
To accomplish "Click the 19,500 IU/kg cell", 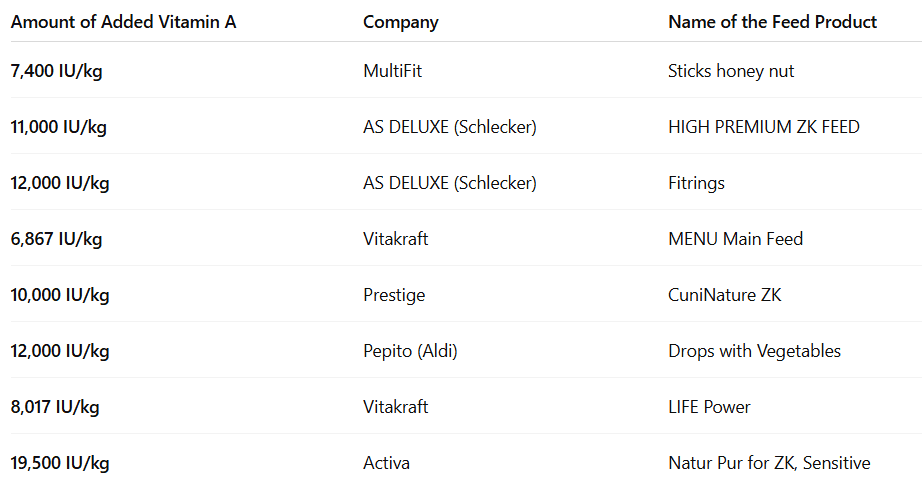I will click(59, 463).
